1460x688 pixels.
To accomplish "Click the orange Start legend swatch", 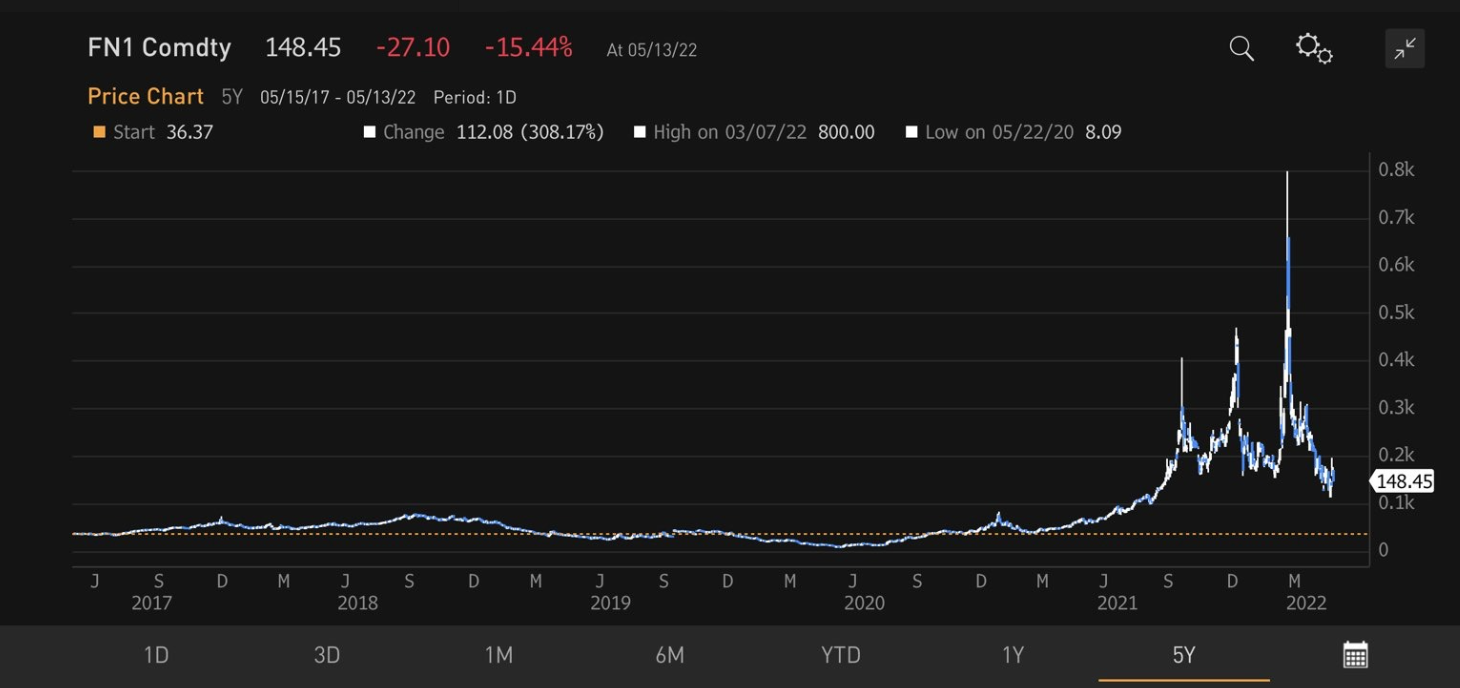I will click(x=99, y=132).
